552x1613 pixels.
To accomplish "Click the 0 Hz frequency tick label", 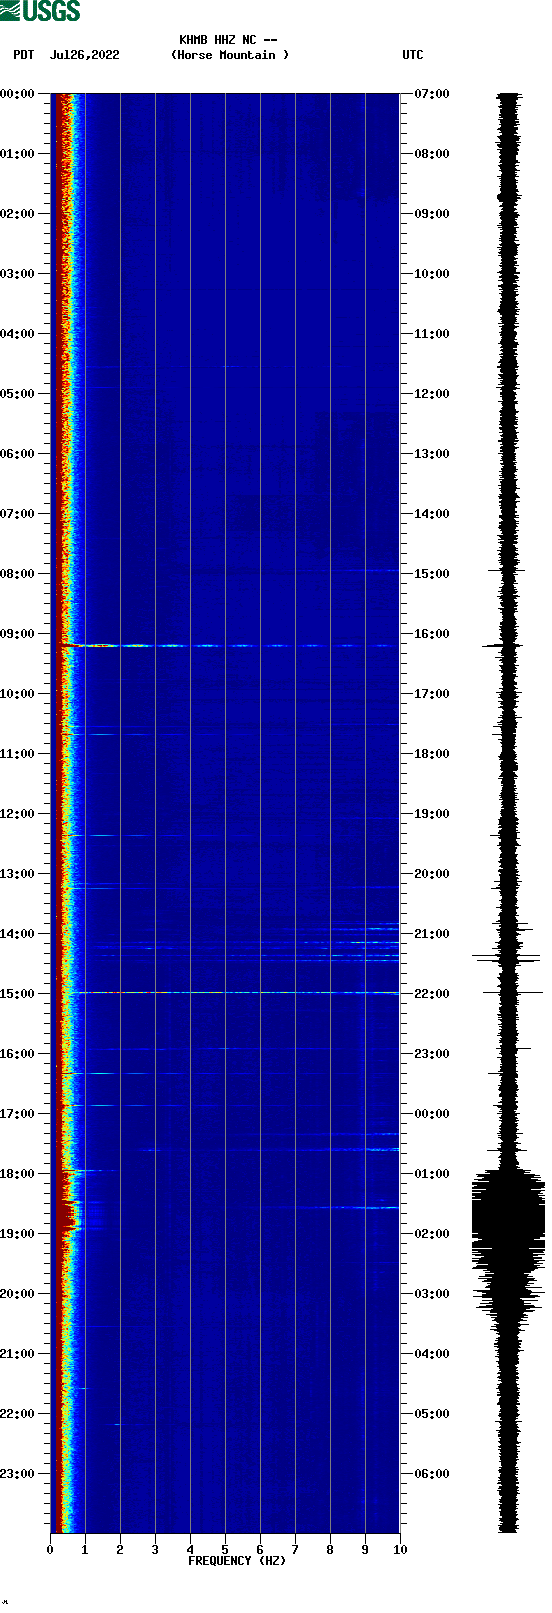I will click(x=50, y=1550).
